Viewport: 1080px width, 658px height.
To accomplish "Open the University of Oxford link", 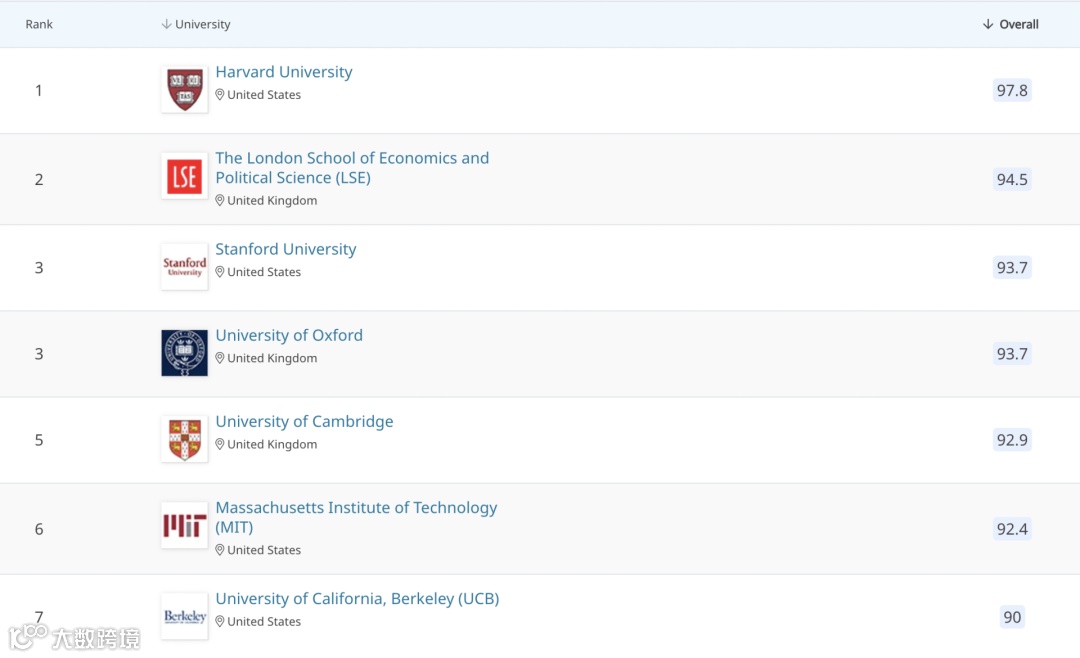I will (x=289, y=335).
